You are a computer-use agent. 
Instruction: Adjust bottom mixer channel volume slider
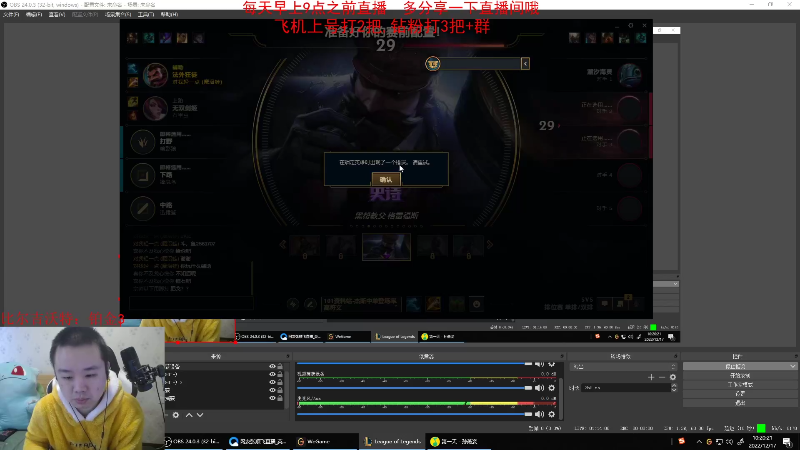pyautogui.click(x=415, y=414)
